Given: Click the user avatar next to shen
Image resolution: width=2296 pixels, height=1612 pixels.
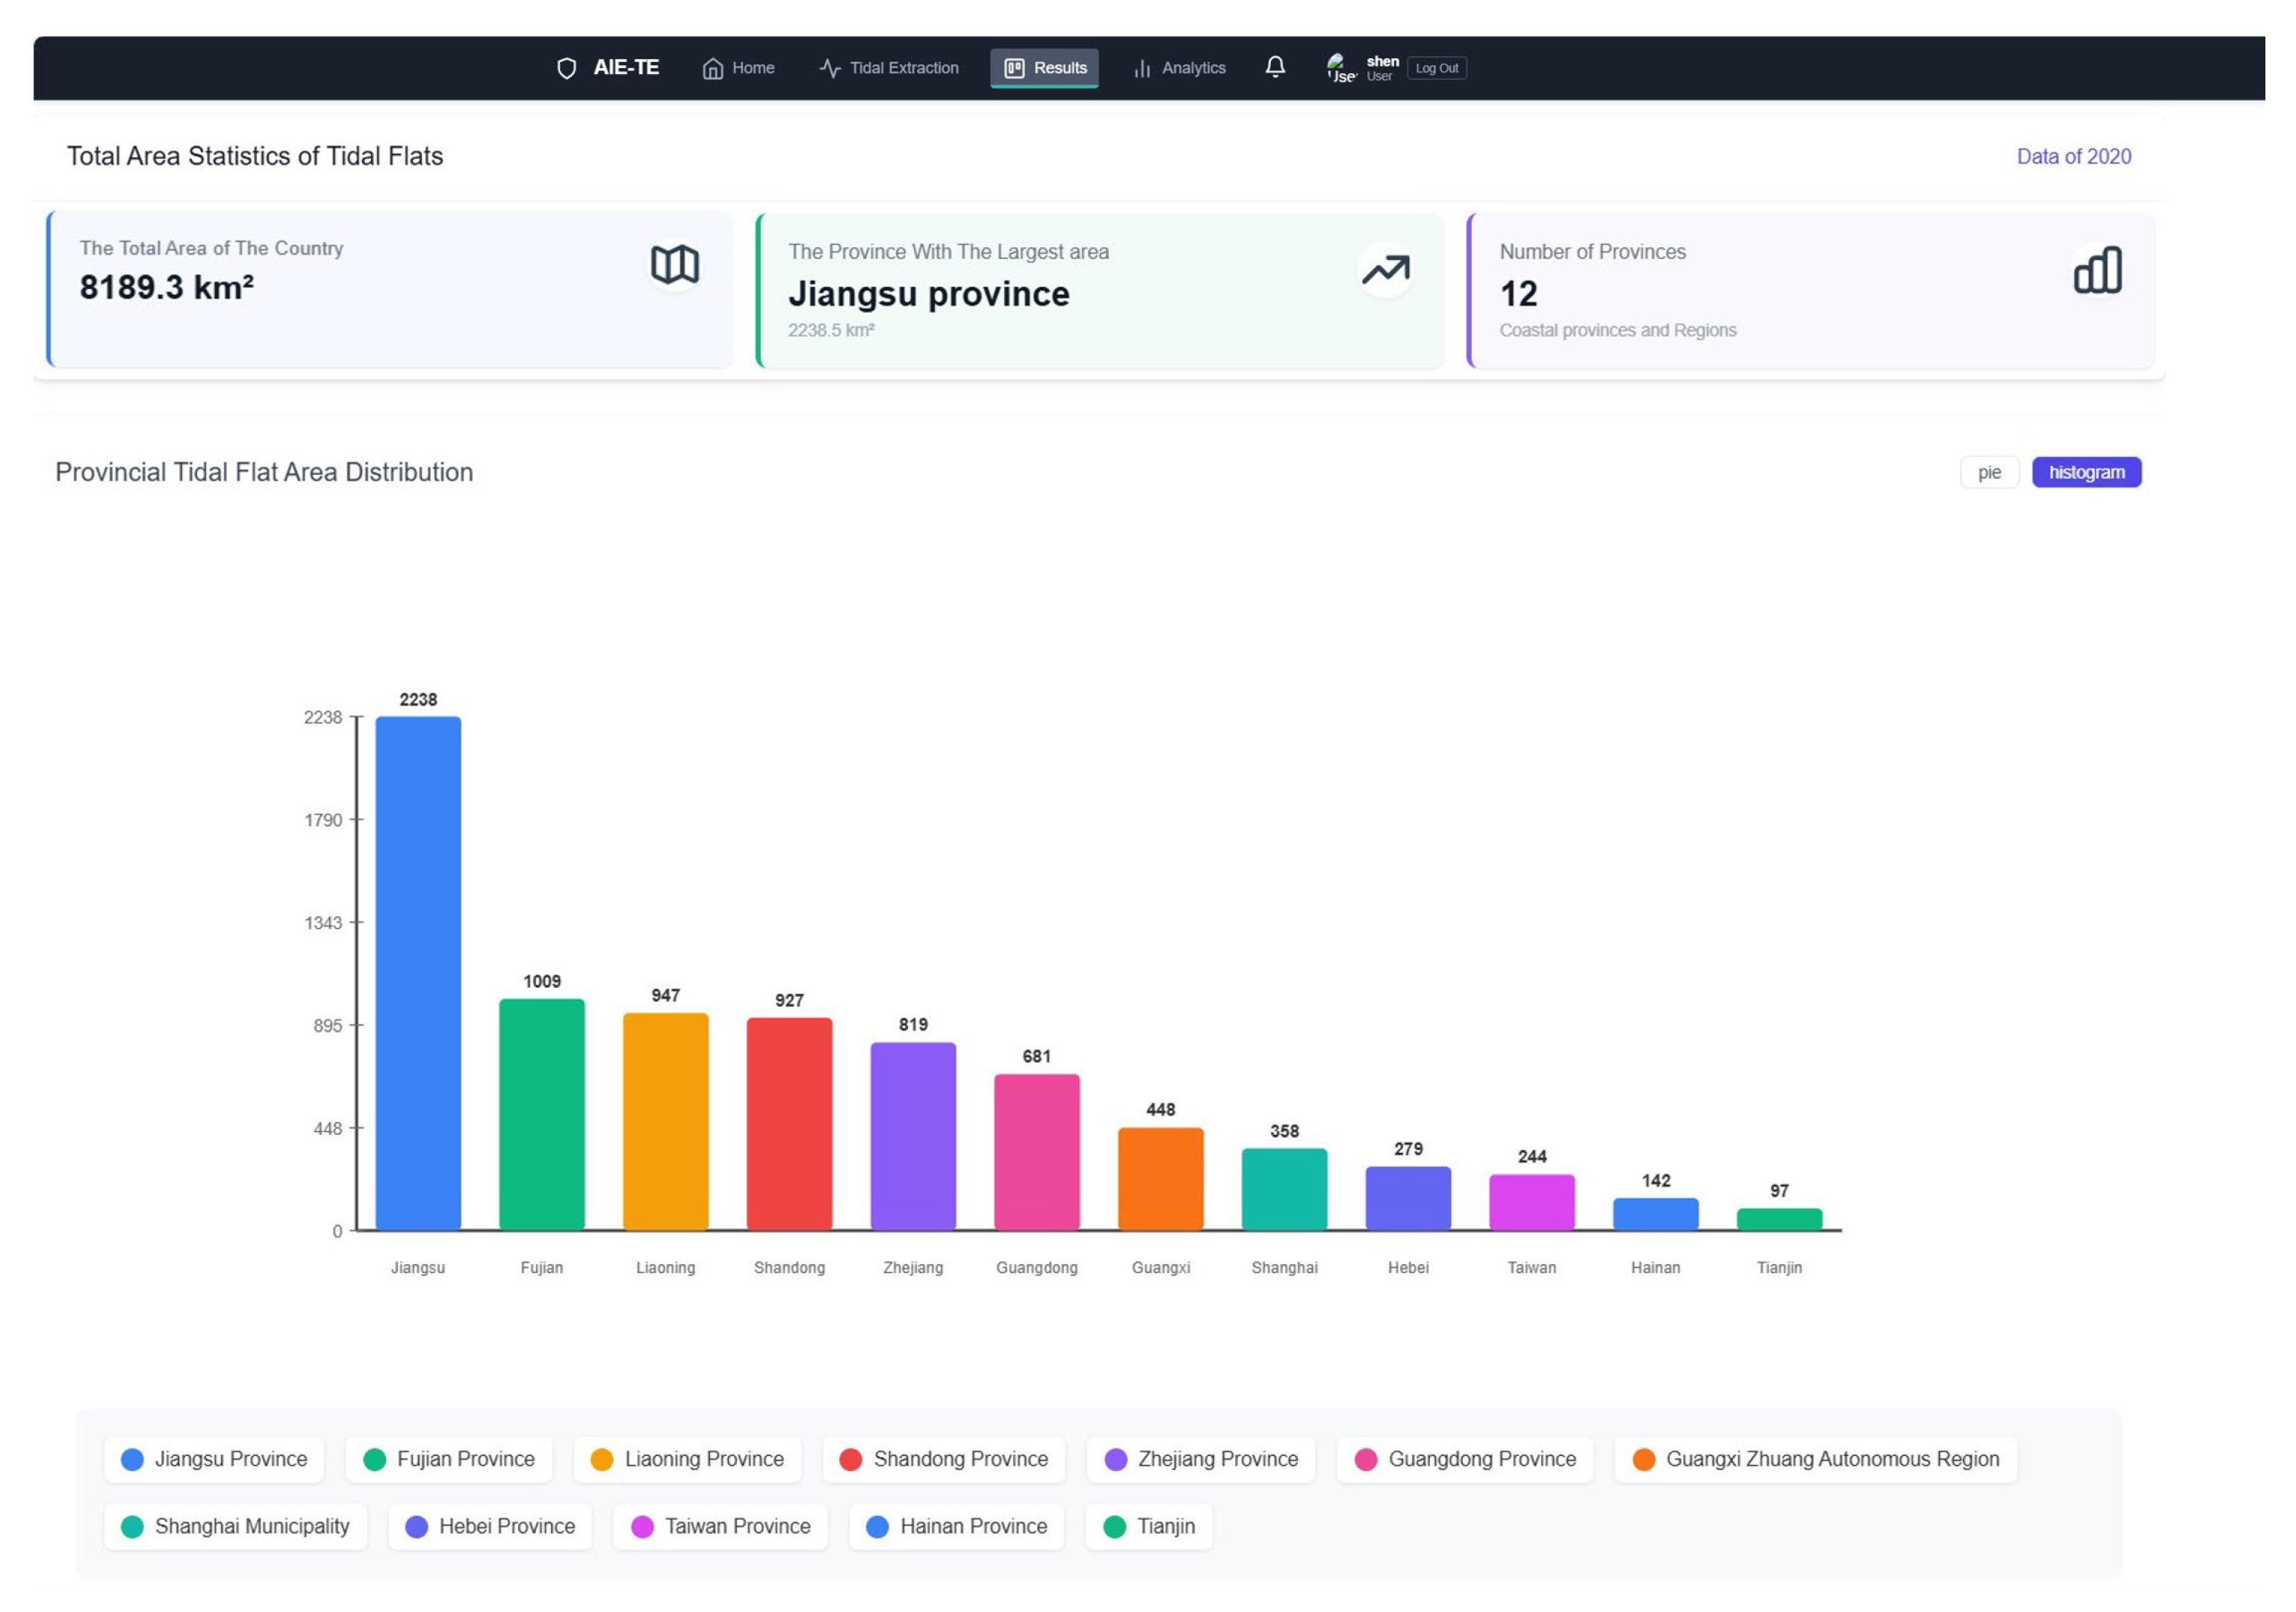Looking at the screenshot, I should click(1340, 68).
